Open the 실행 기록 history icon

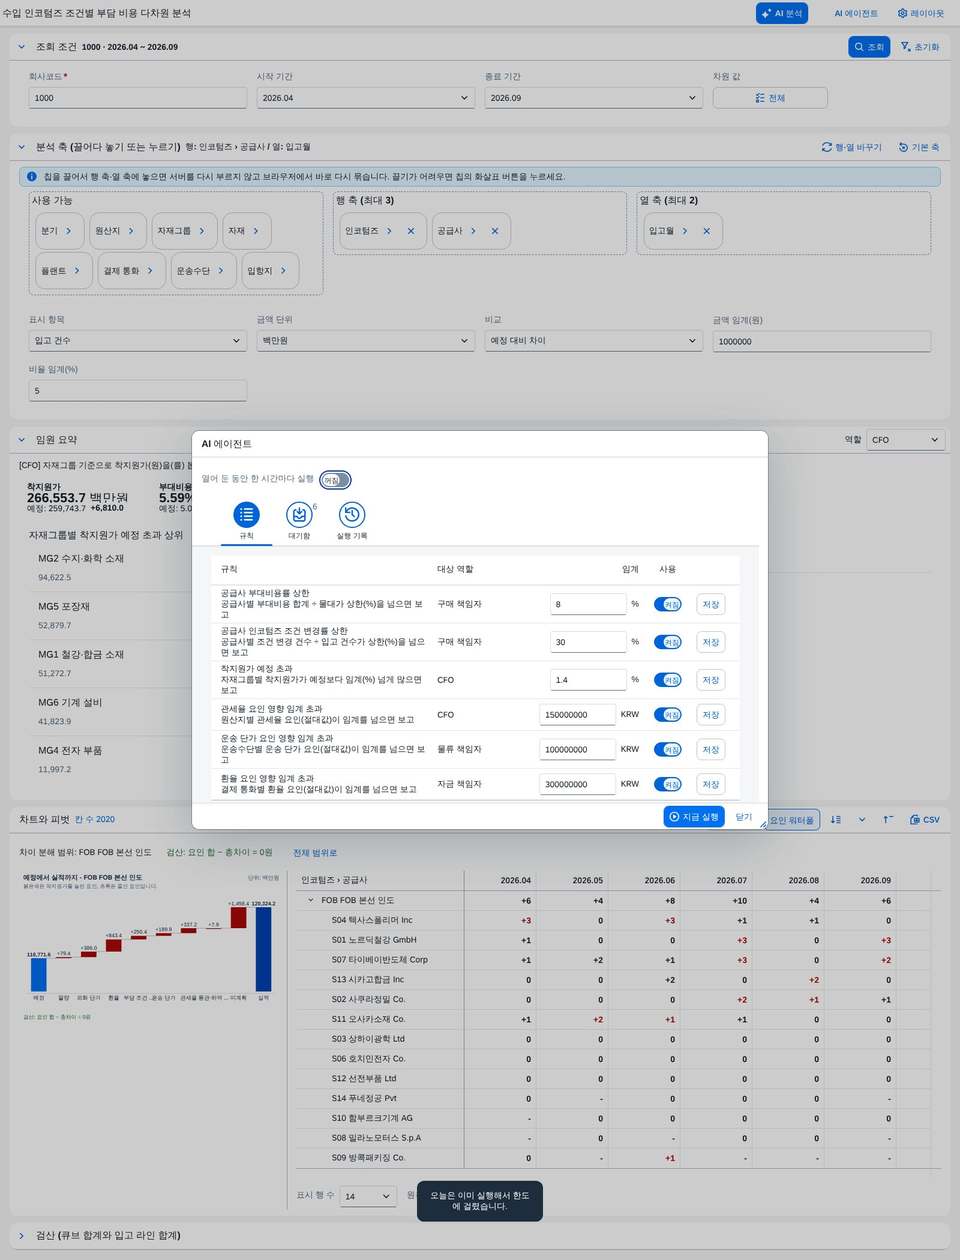pos(352,515)
